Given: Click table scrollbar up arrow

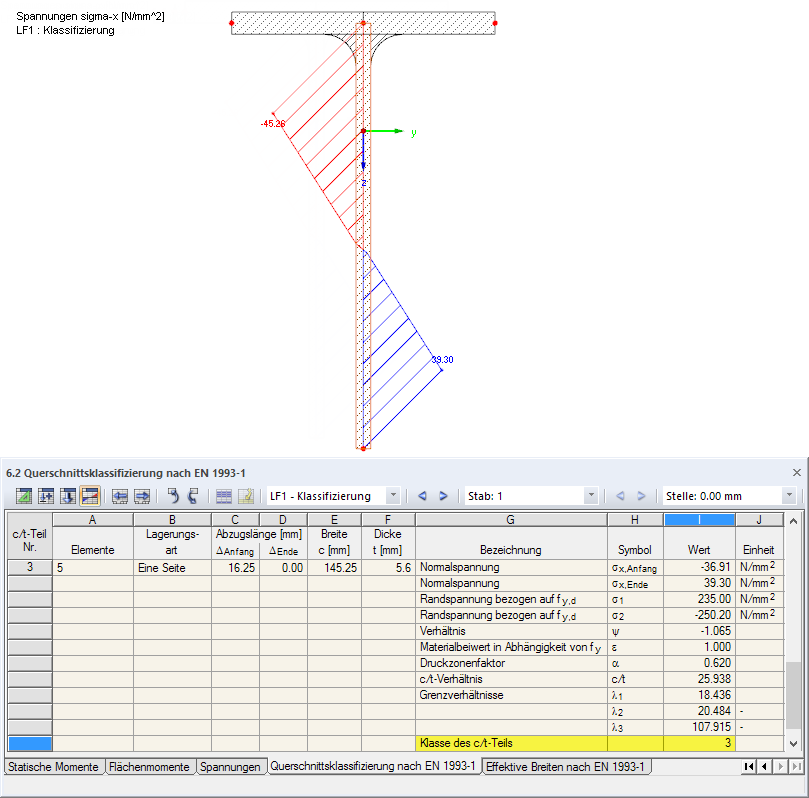Looking at the screenshot, I should [794, 521].
